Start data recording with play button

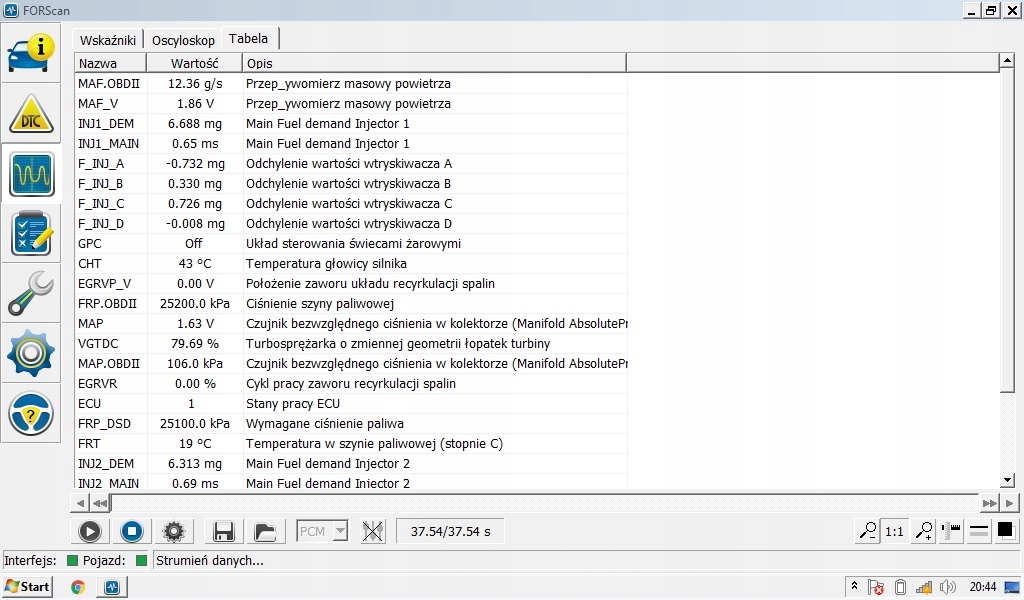pyautogui.click(x=90, y=531)
